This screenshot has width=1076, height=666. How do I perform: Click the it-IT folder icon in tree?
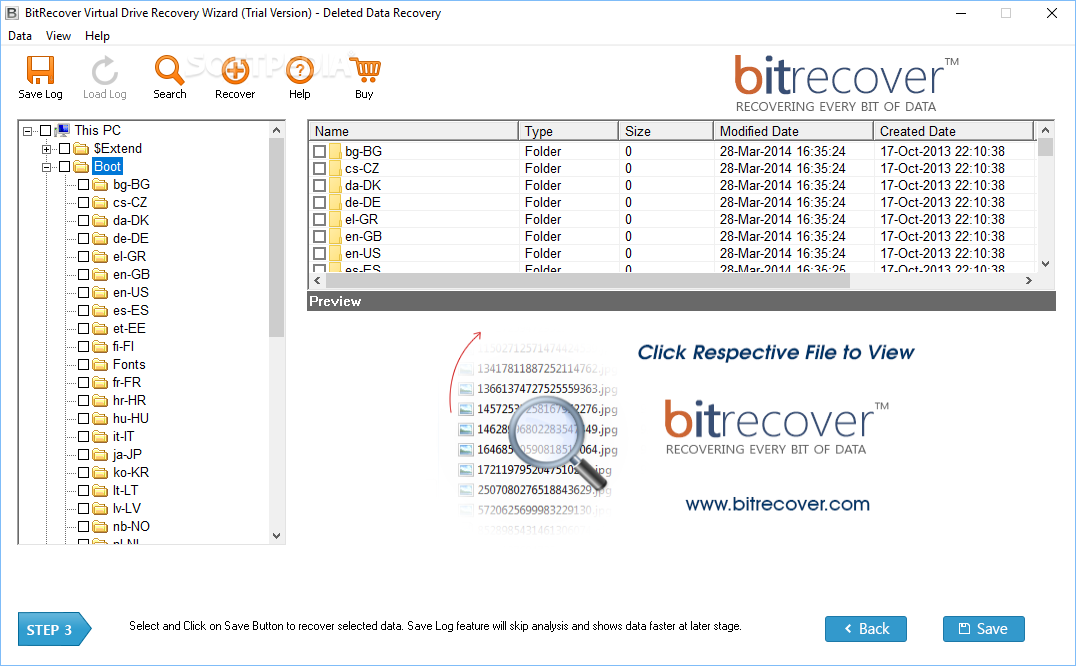pyautogui.click(x=101, y=436)
